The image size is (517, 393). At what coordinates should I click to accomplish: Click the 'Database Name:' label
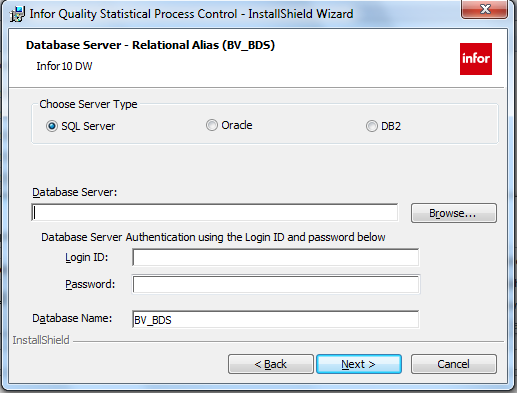tap(72, 318)
